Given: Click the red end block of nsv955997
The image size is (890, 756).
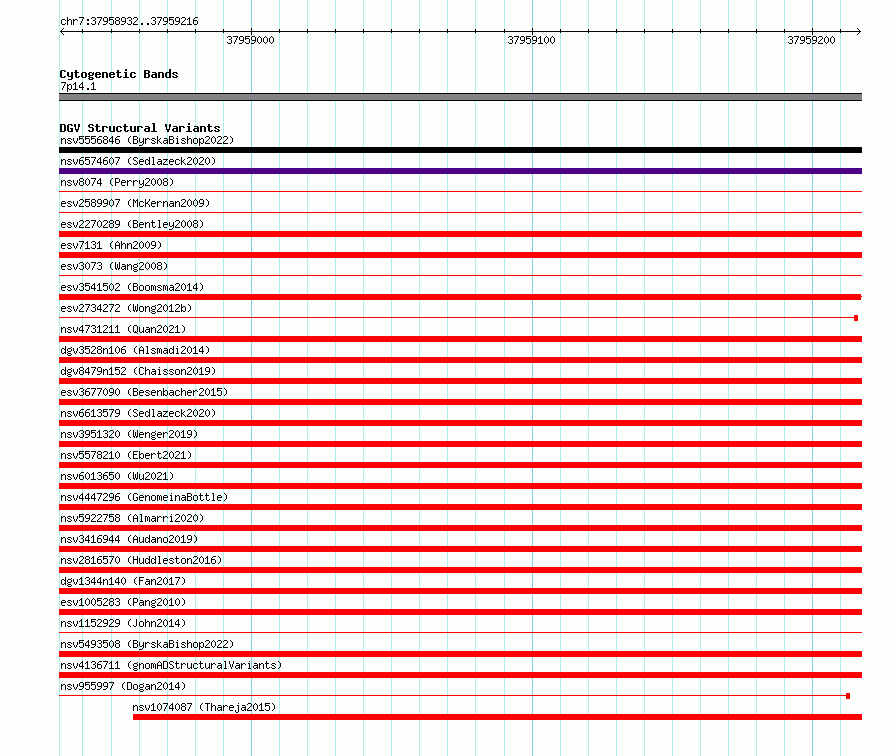Looking at the screenshot, I should click(x=848, y=696).
